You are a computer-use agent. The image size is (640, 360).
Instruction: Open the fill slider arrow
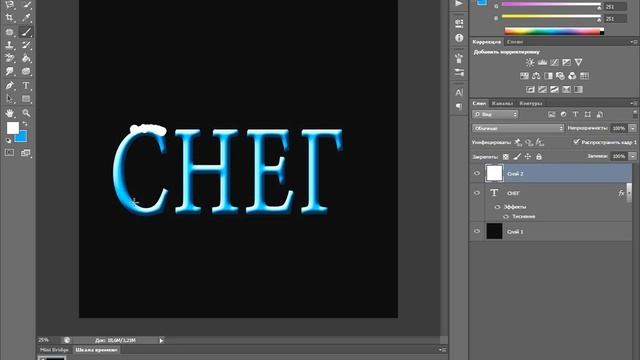point(633,156)
